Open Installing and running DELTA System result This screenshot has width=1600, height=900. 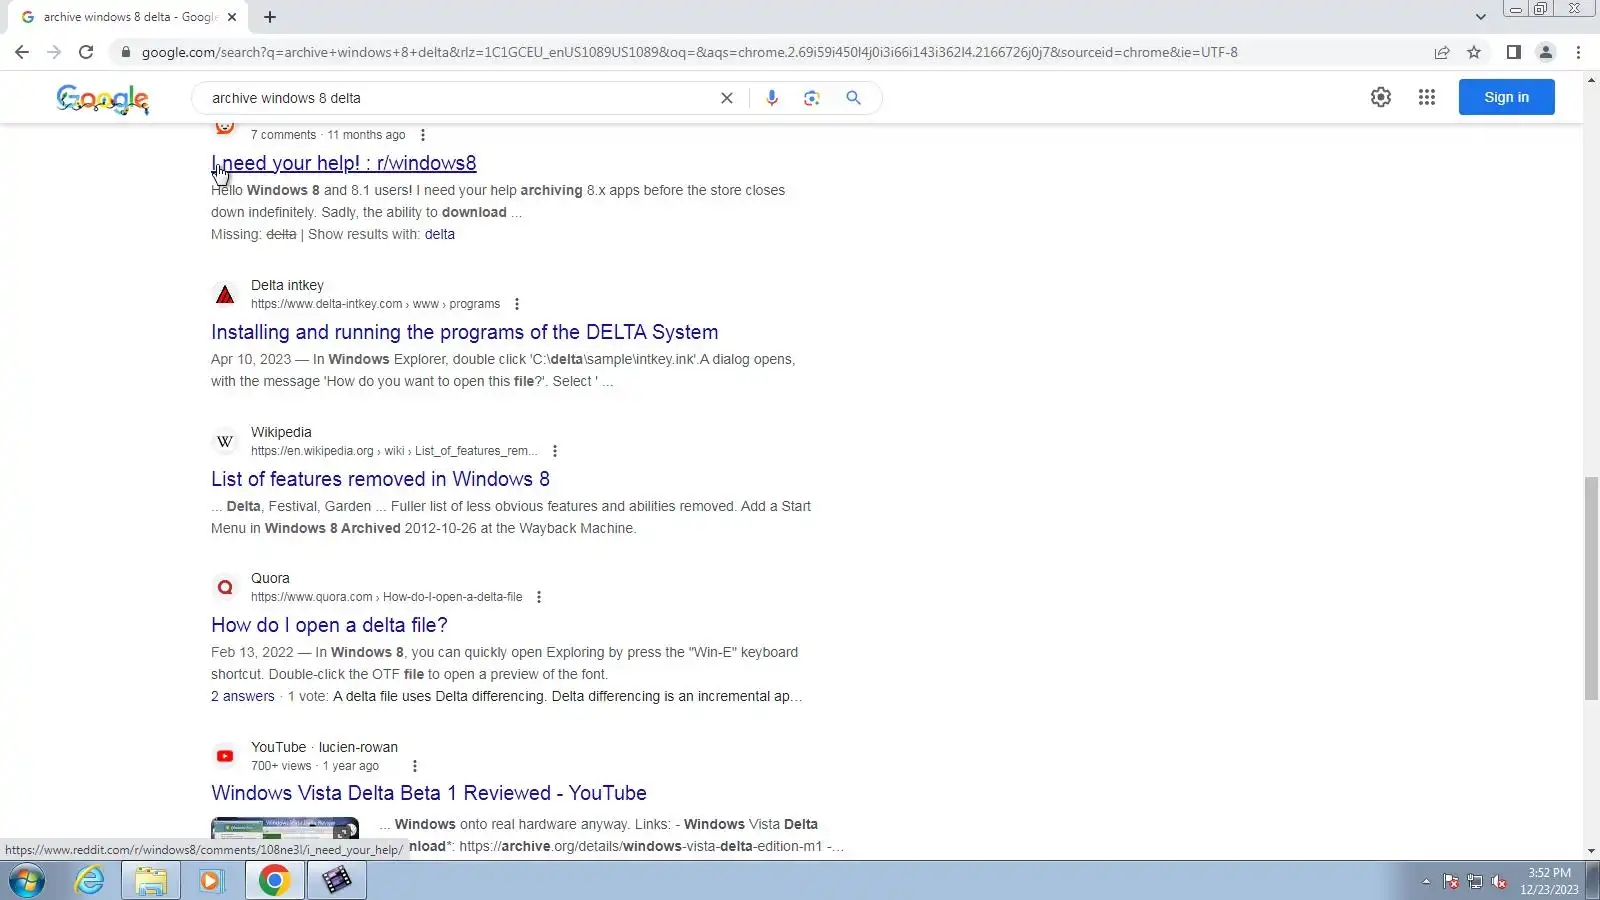click(x=464, y=332)
